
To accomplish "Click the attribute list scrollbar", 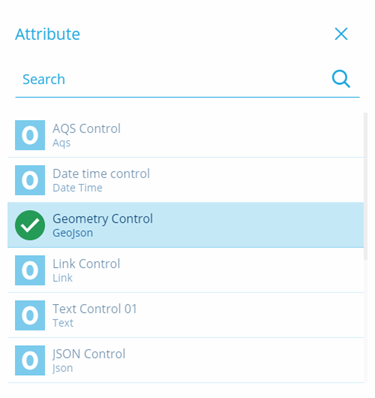I will (366, 186).
